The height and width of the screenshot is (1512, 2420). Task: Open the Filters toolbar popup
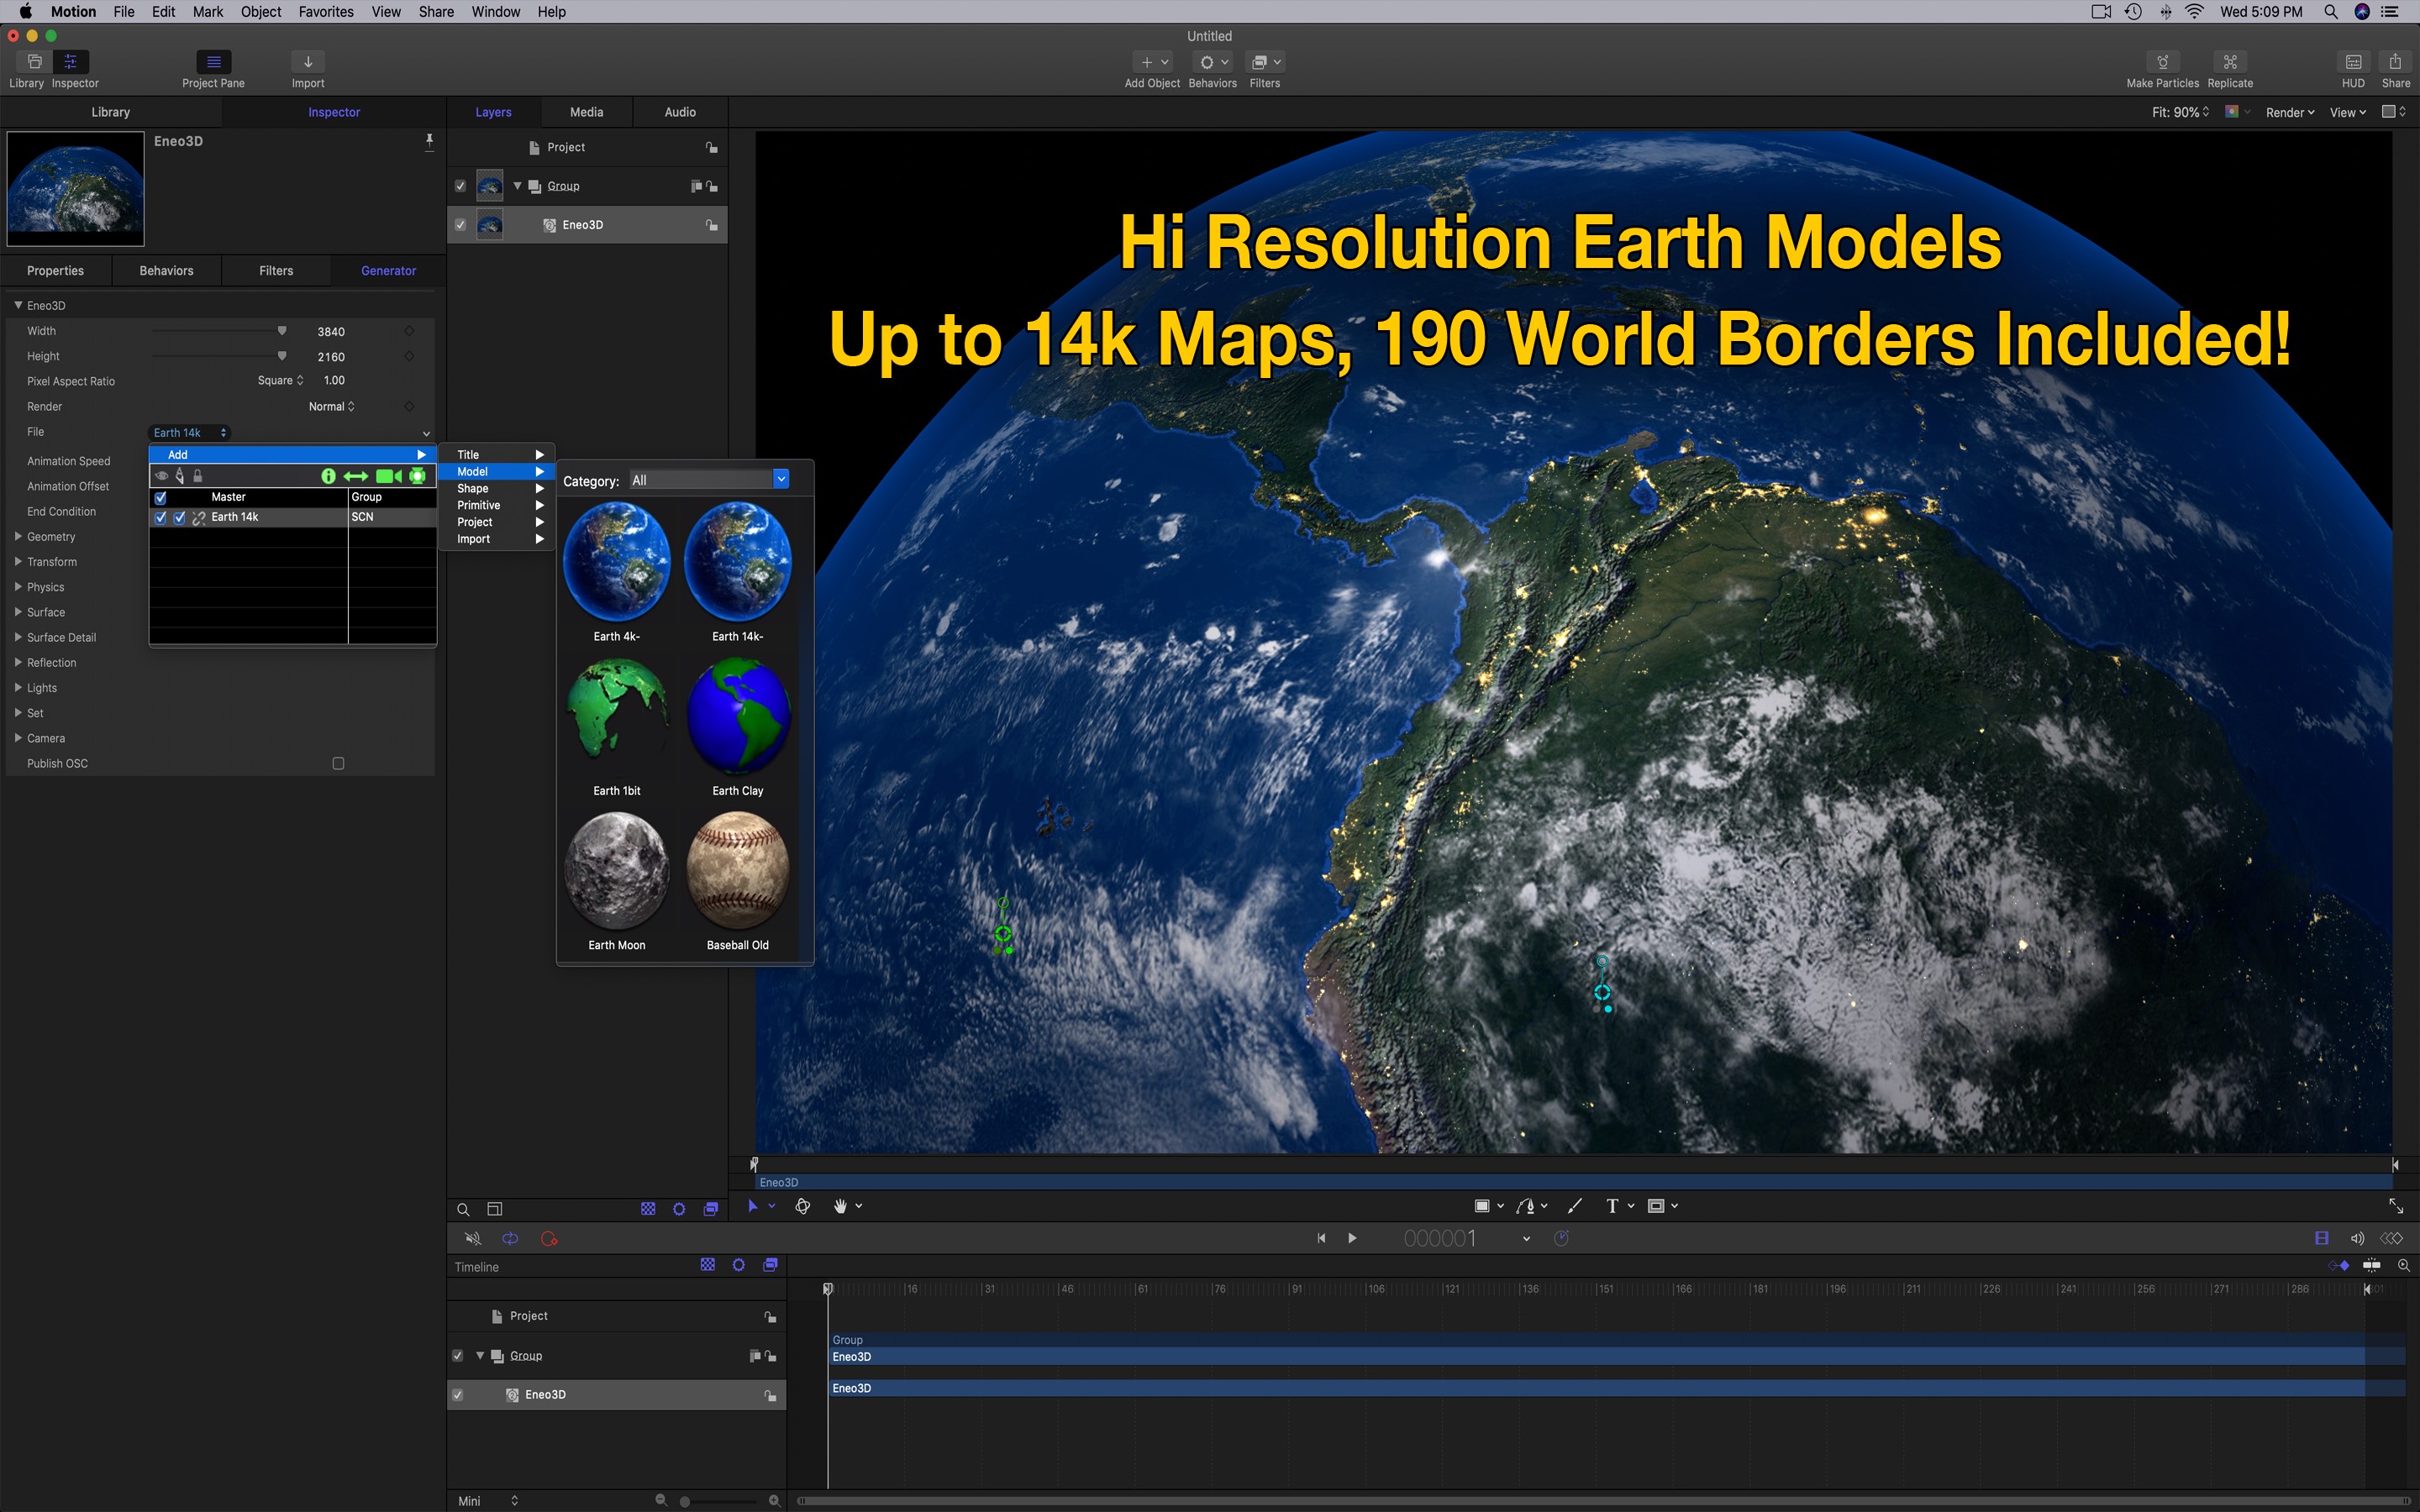tap(1265, 62)
